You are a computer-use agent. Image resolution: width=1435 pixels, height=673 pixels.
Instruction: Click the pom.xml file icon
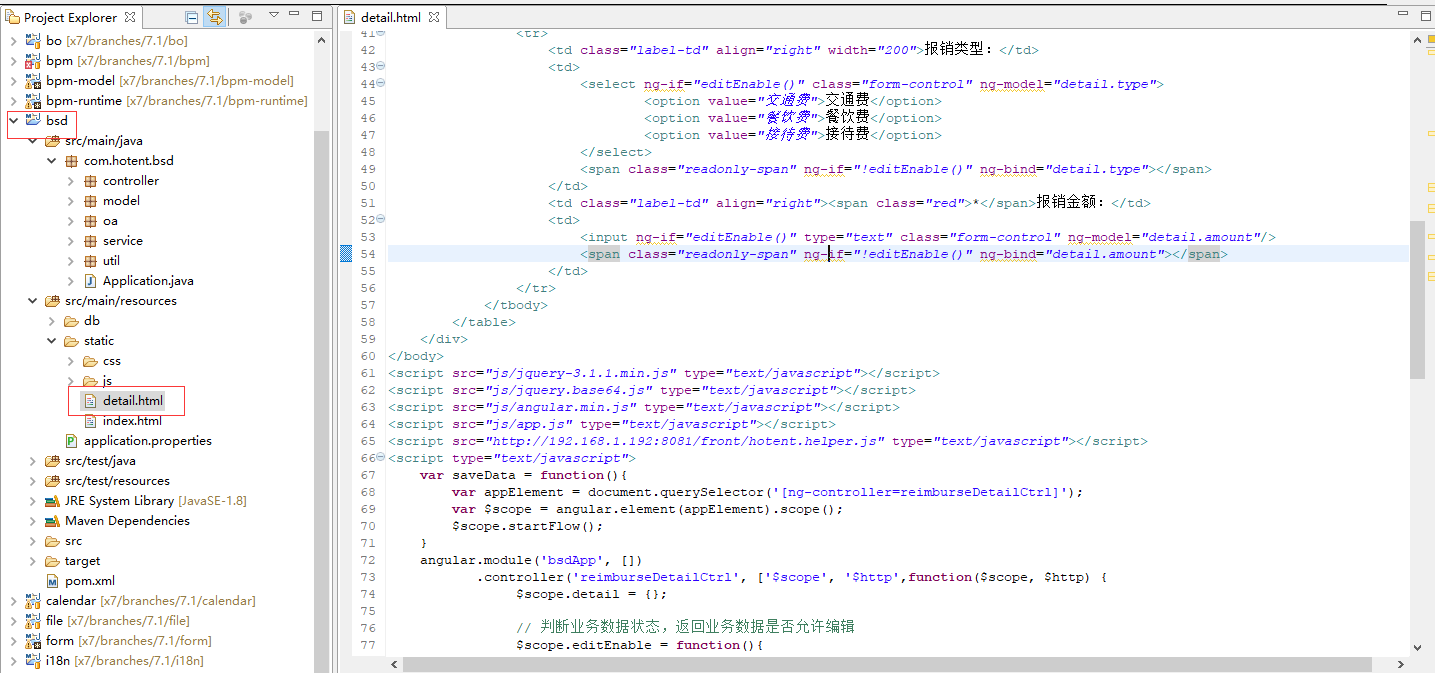52,581
